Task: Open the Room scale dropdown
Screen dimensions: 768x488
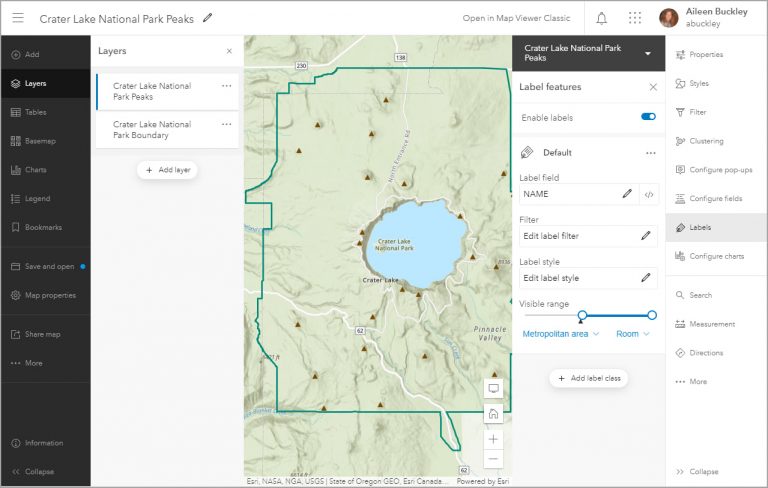Action: coord(632,334)
